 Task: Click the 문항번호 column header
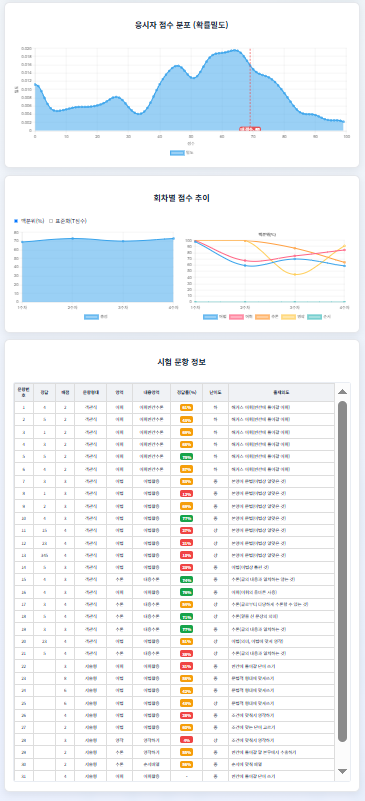pos(24,392)
